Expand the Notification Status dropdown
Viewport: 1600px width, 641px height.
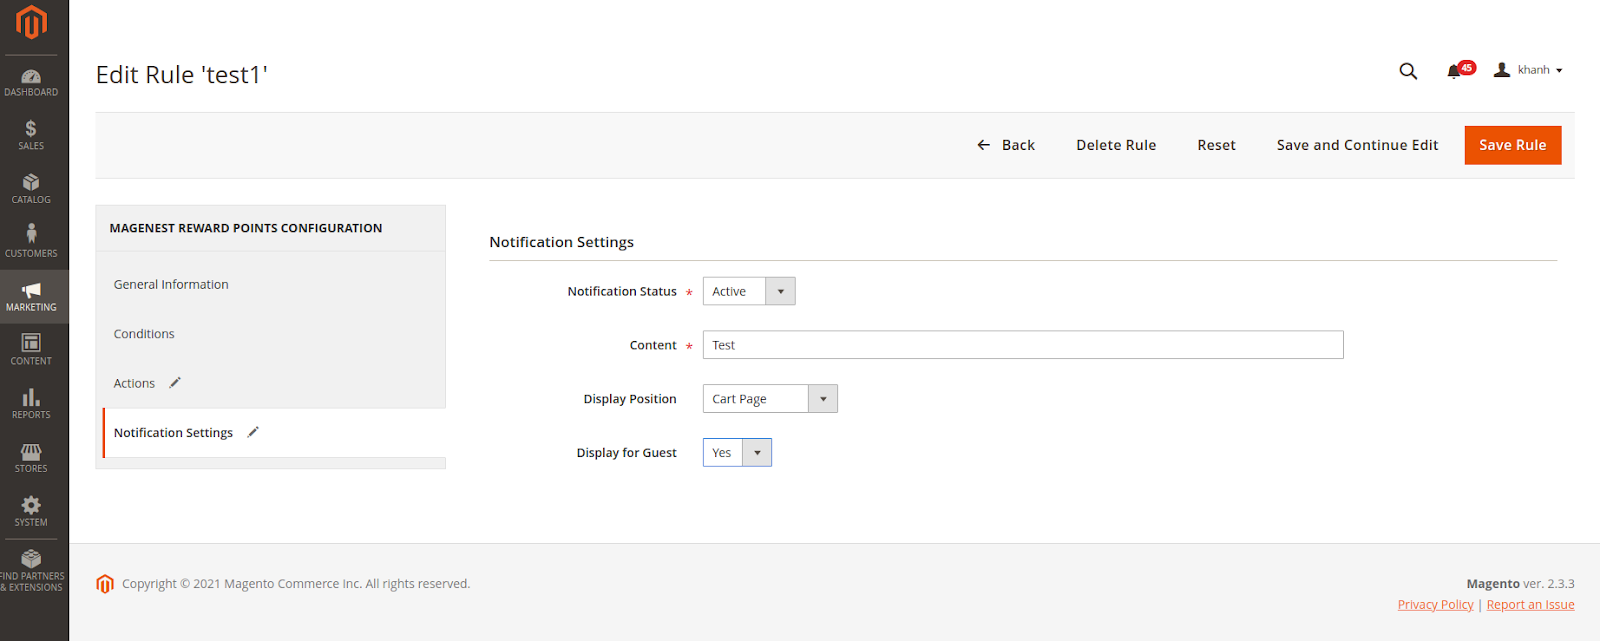pos(749,291)
